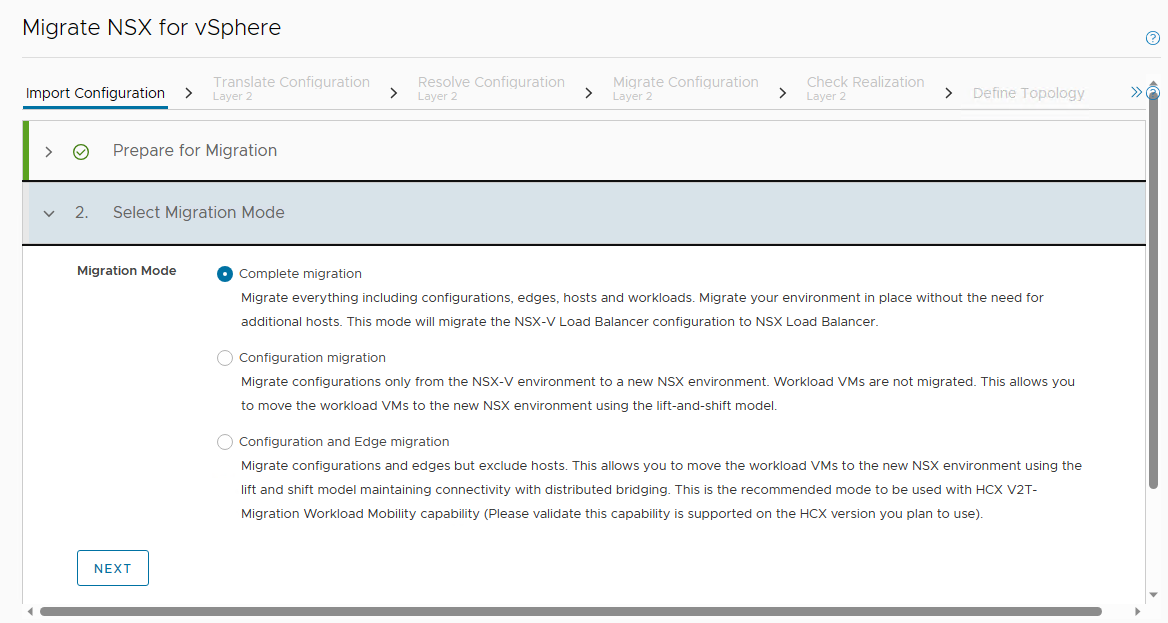Click the chevron after Resolve Configuration
1168x623 pixels.
pos(589,93)
